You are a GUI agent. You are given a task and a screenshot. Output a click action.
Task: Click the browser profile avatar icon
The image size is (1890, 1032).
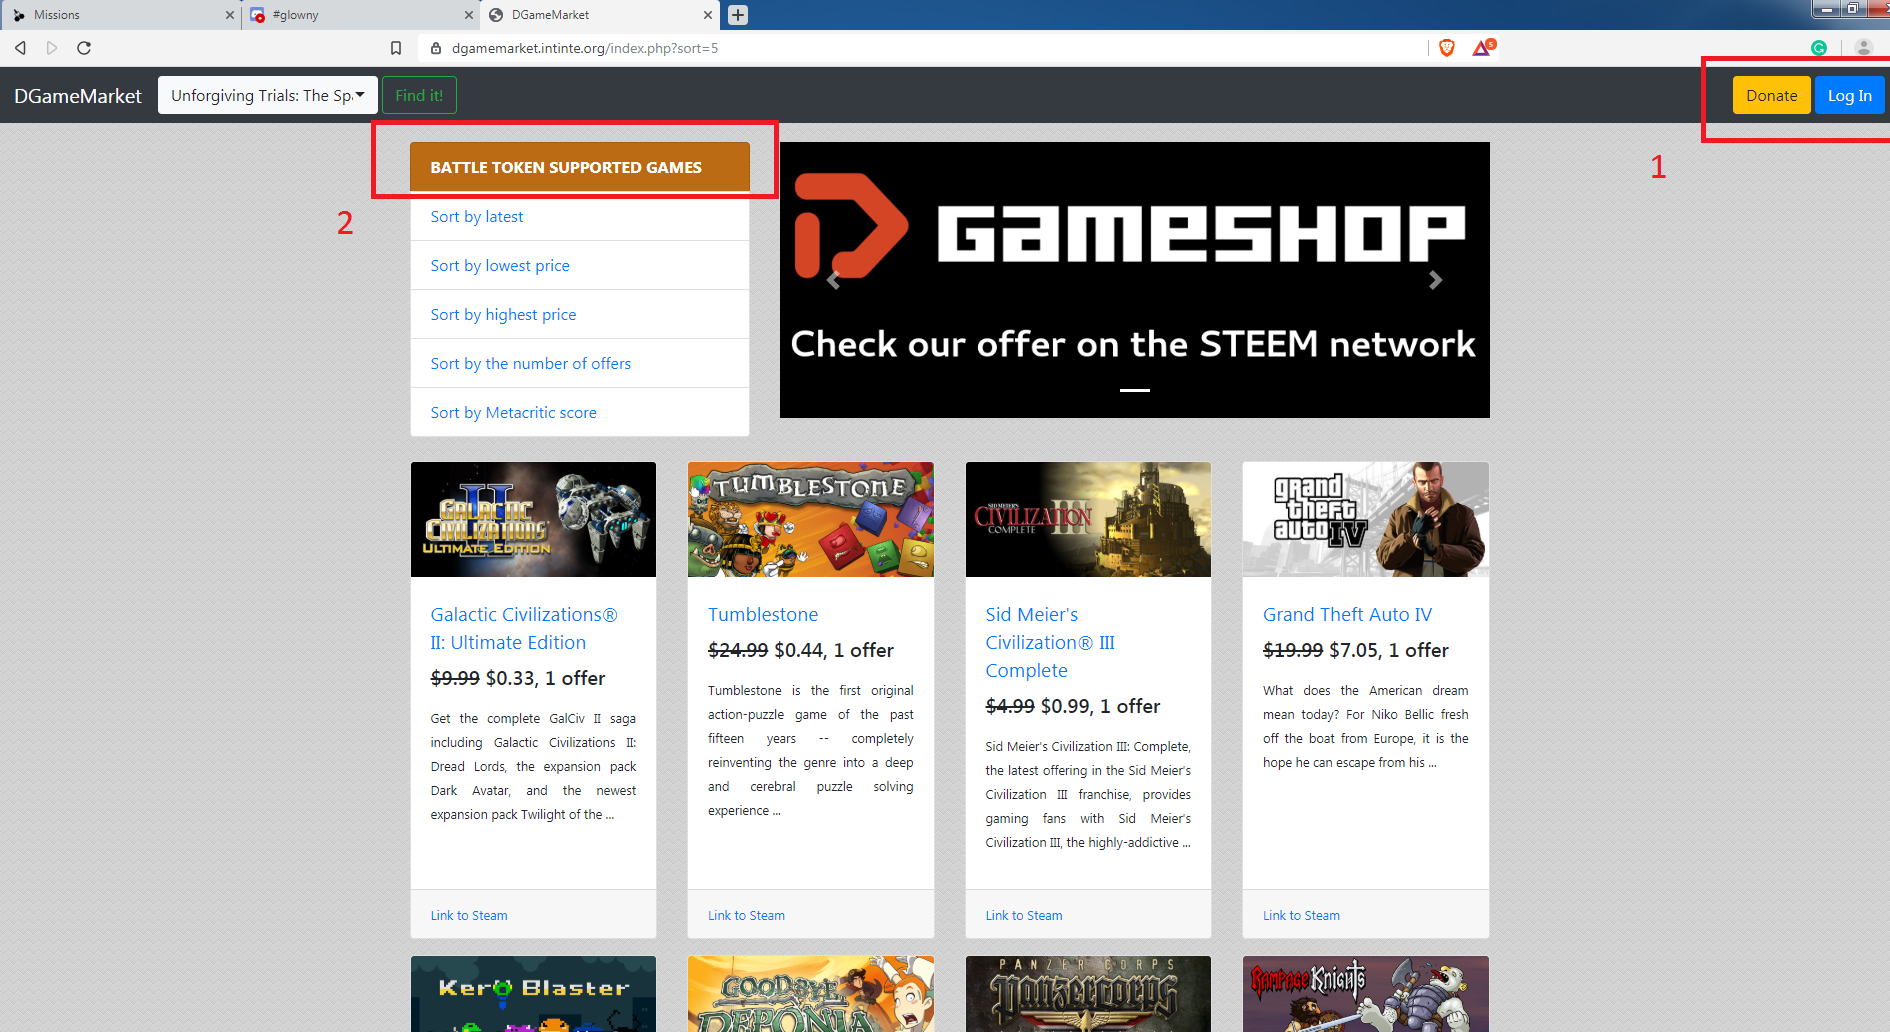[x=1862, y=47]
